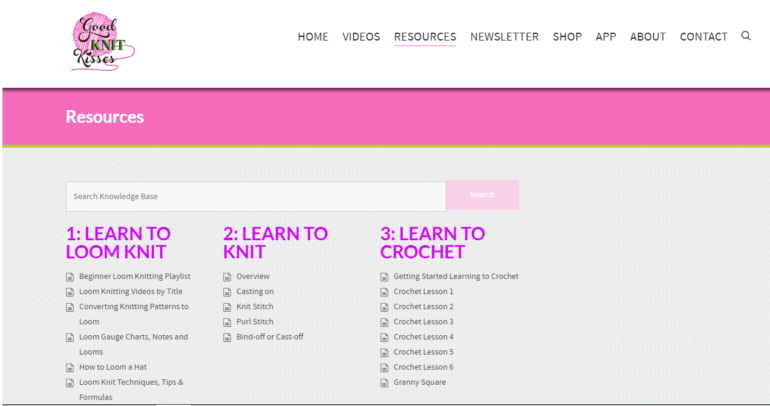Open Converting Knitting Patterns to Loom article
The height and width of the screenshot is (406, 770).
pos(134,314)
